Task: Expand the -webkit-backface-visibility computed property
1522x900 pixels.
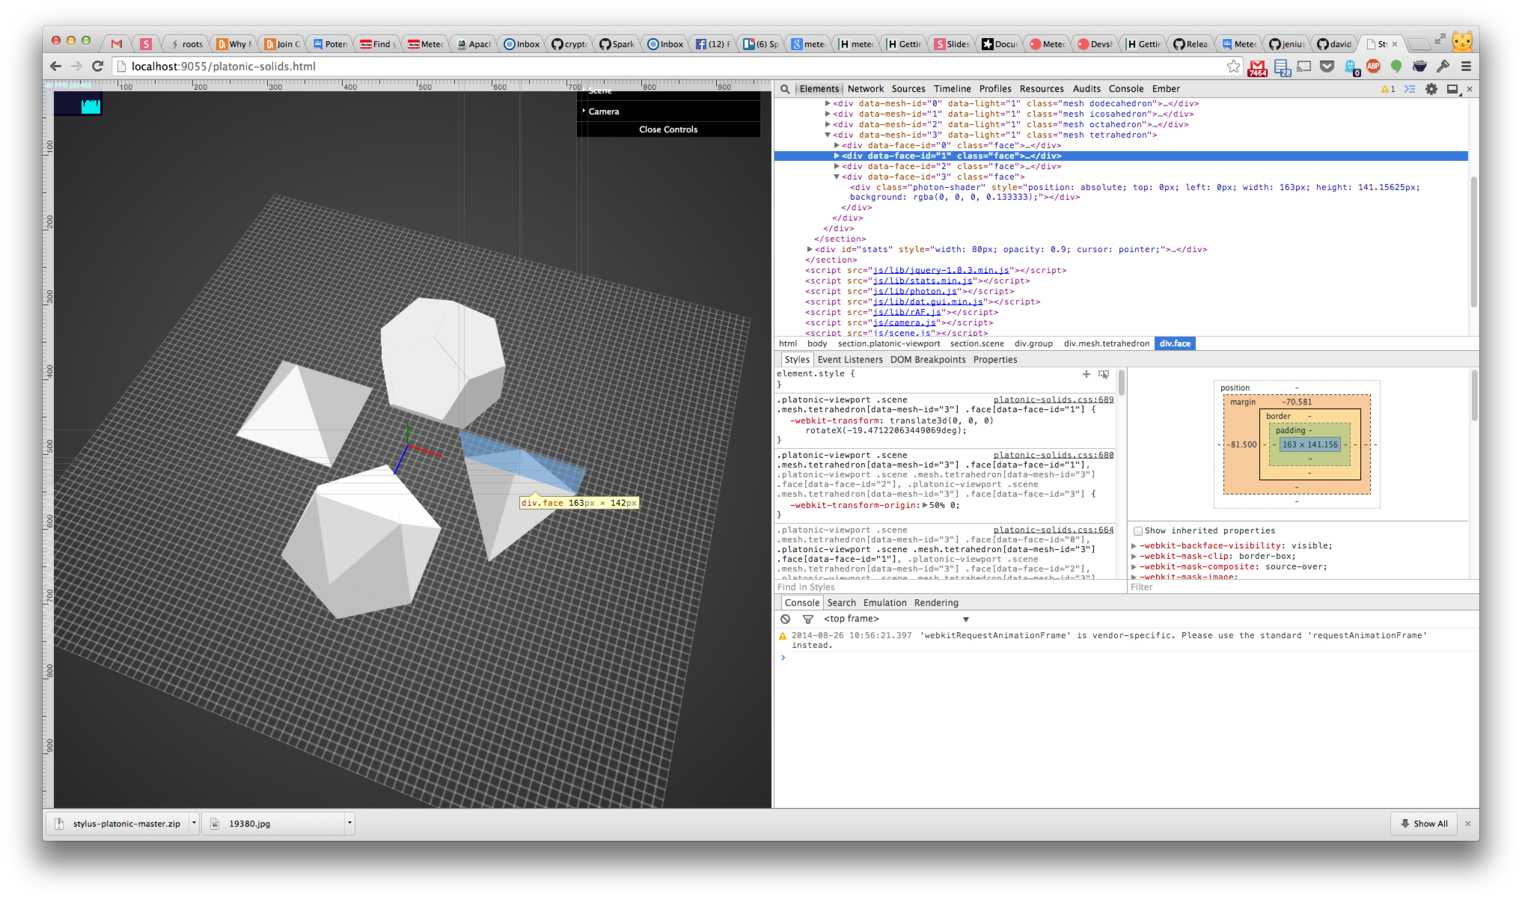Action: pos(1134,546)
